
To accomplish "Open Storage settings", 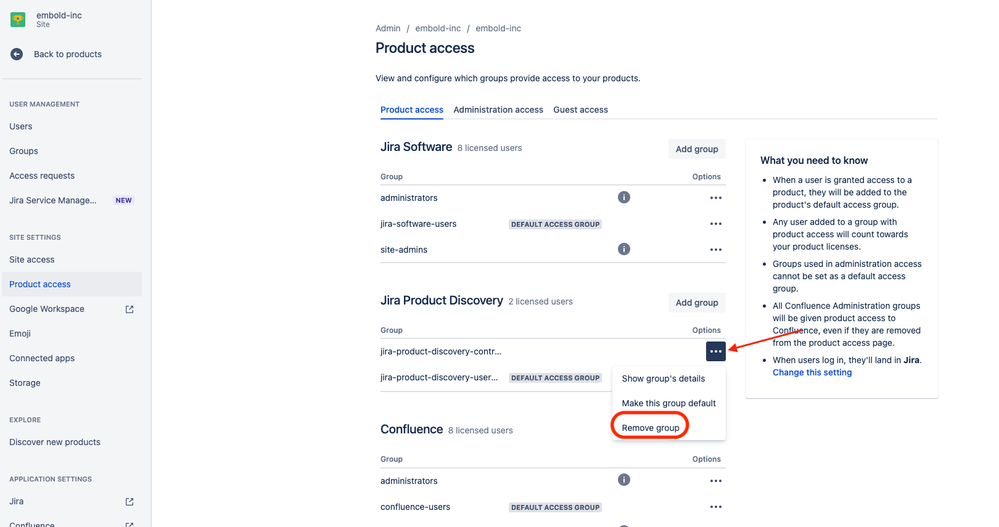I will pyautogui.click(x=25, y=383).
